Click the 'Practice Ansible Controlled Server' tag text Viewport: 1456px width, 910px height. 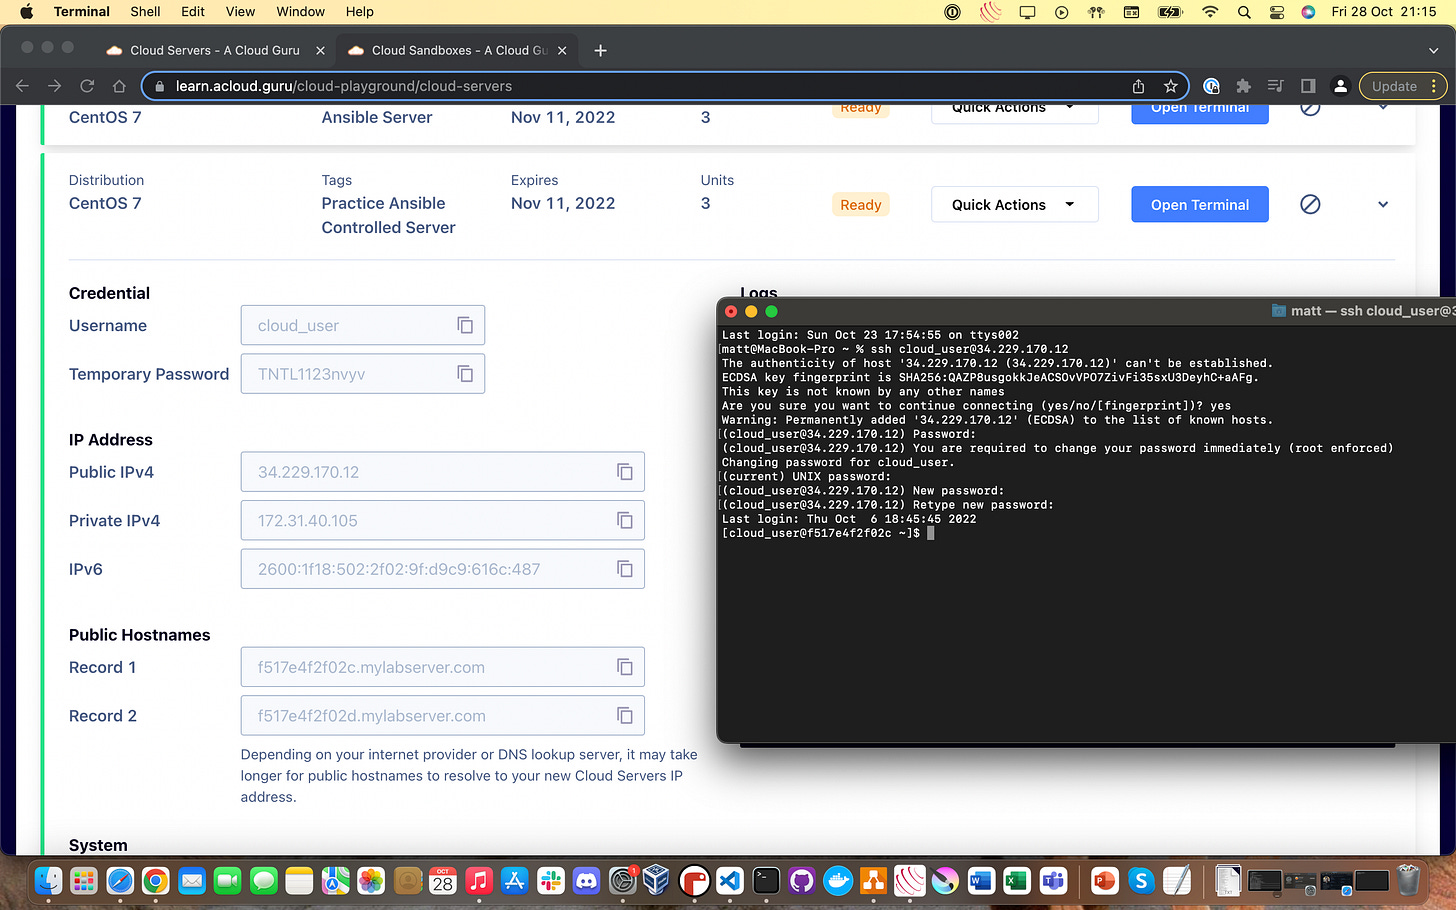(x=388, y=215)
